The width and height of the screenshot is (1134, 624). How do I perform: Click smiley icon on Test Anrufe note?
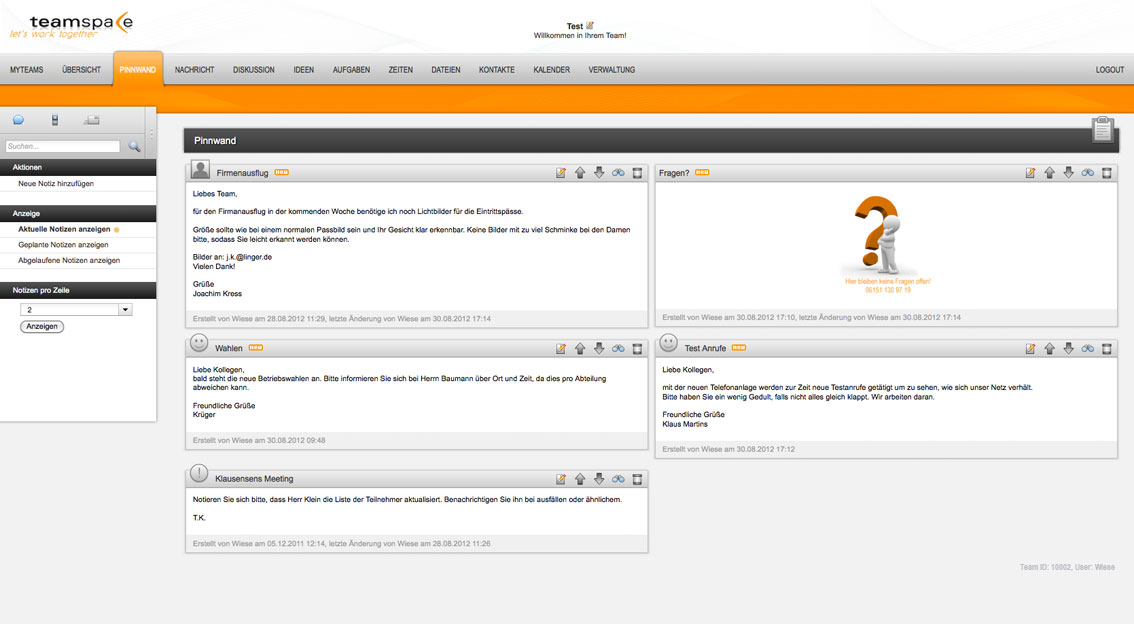tap(668, 343)
